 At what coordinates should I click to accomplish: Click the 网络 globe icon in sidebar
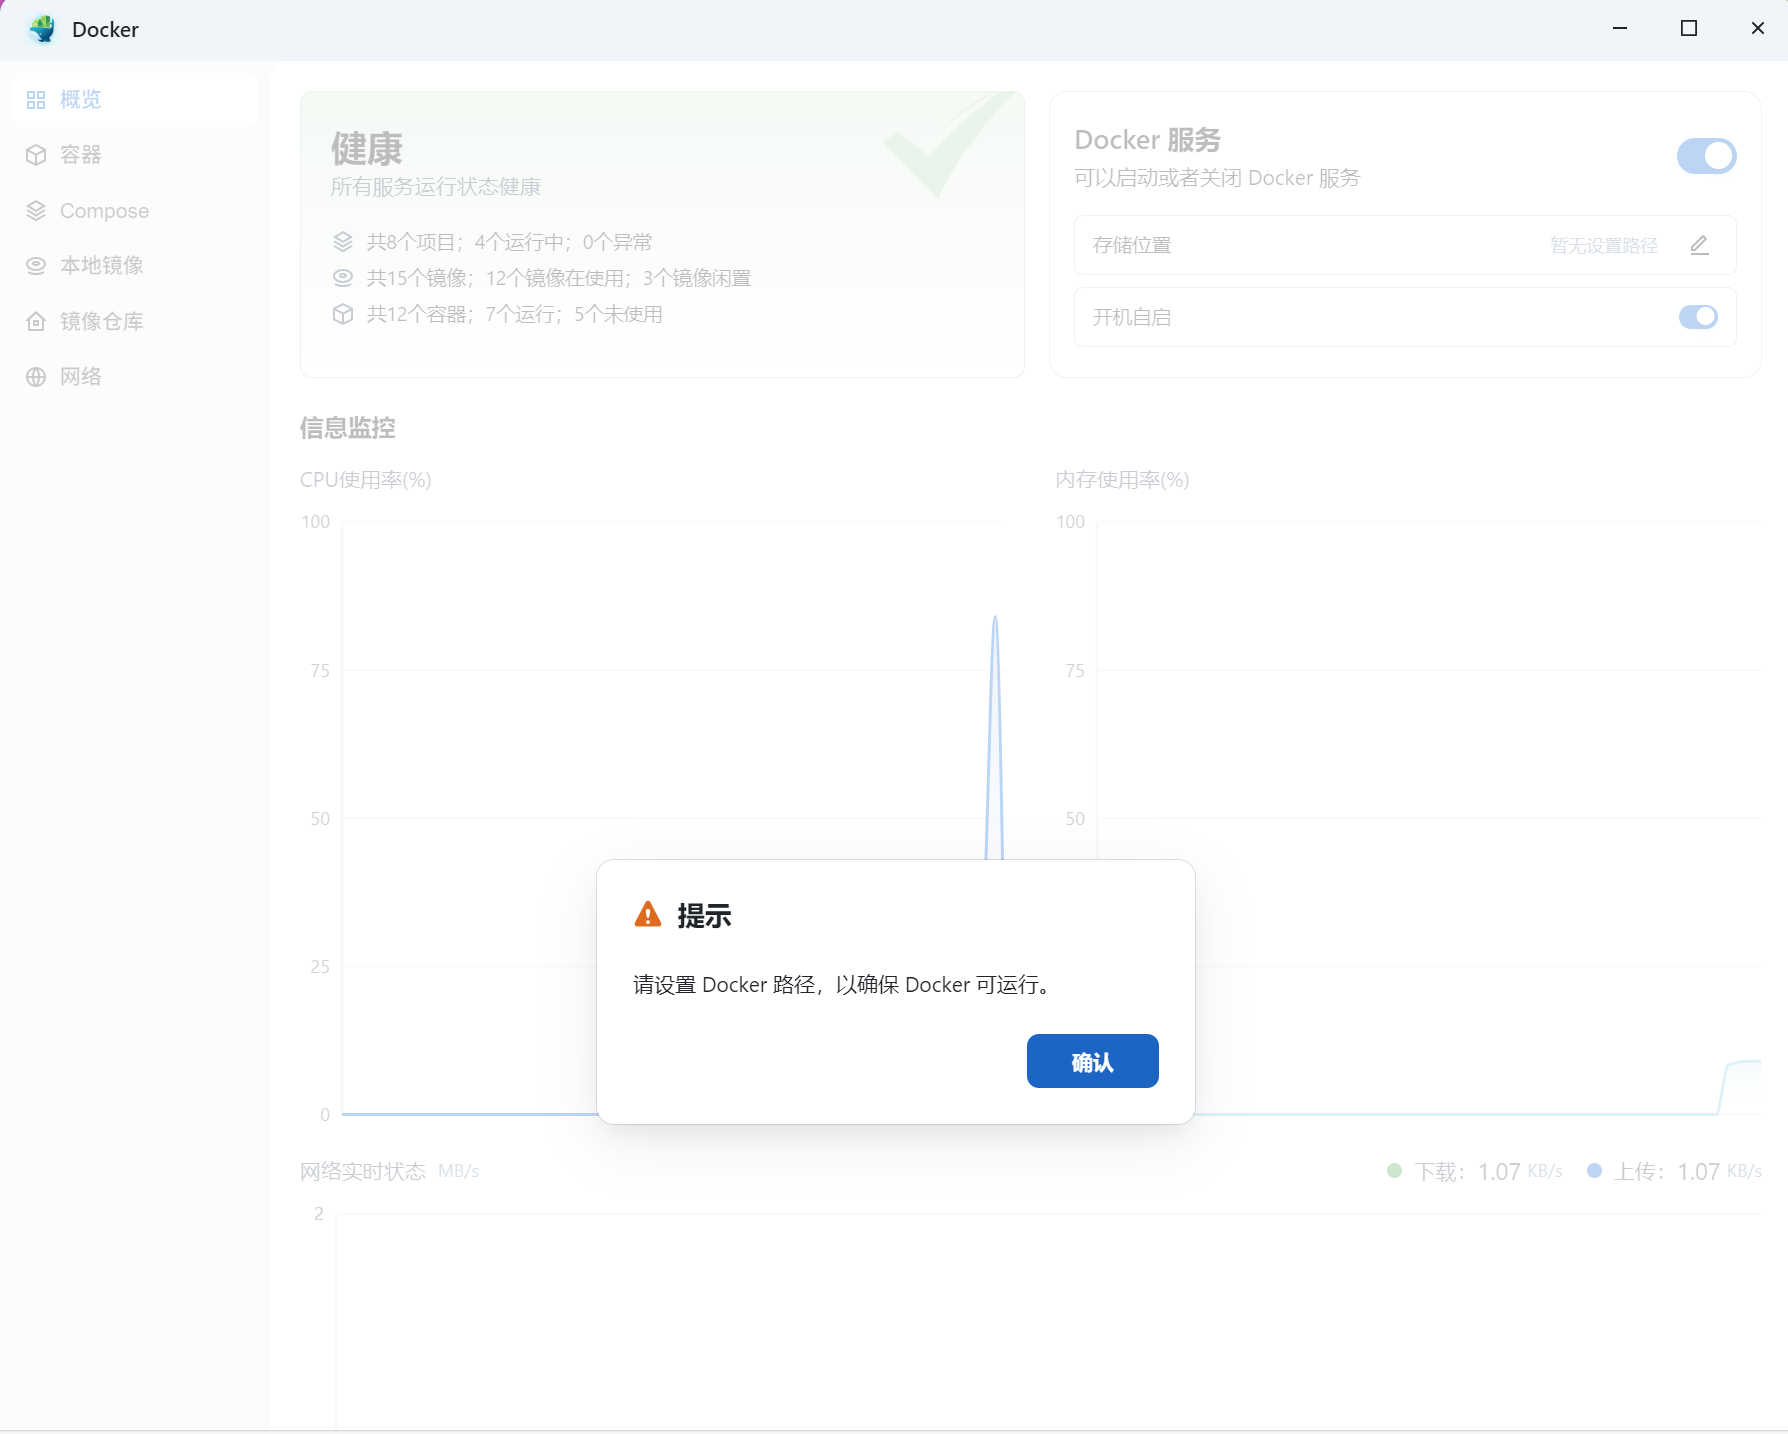pyautogui.click(x=36, y=377)
